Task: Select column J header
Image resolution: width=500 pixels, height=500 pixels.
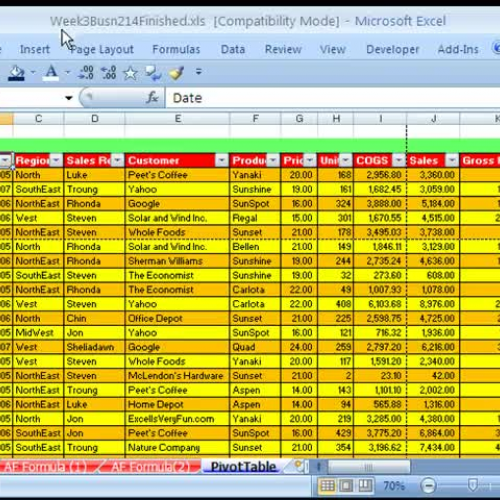Action: [x=433, y=119]
